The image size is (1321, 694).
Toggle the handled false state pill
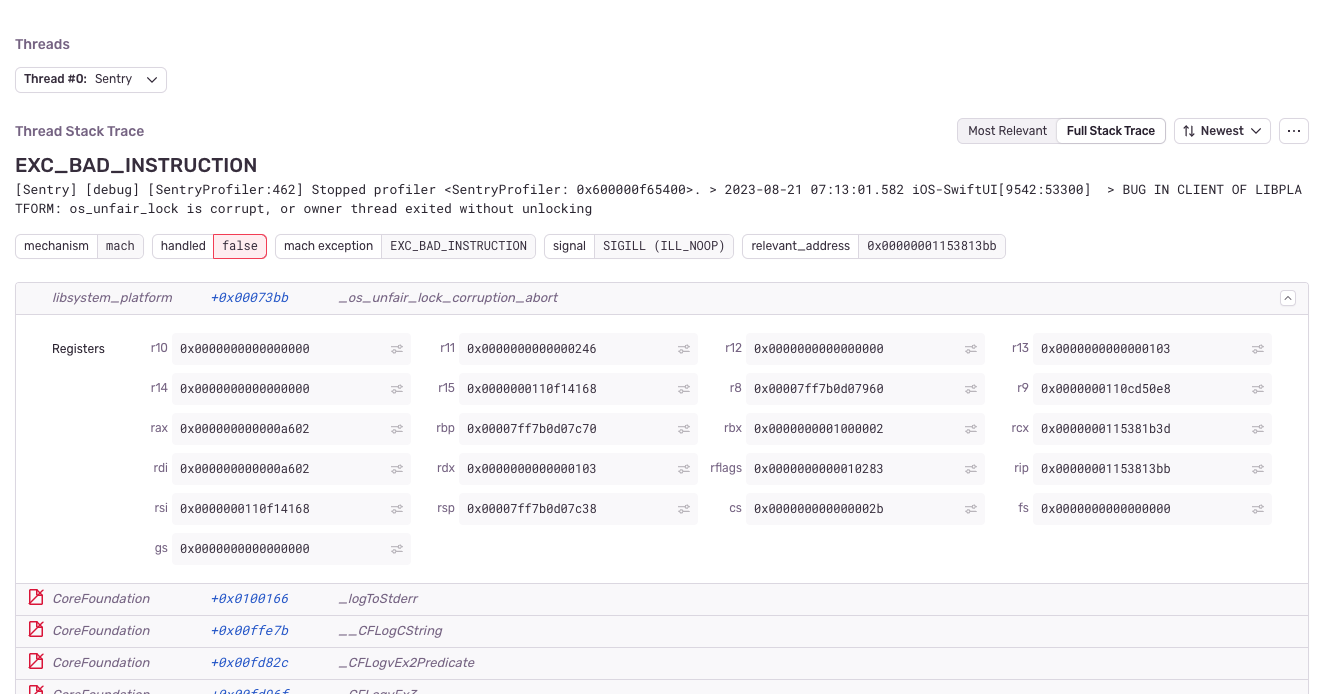pos(239,245)
